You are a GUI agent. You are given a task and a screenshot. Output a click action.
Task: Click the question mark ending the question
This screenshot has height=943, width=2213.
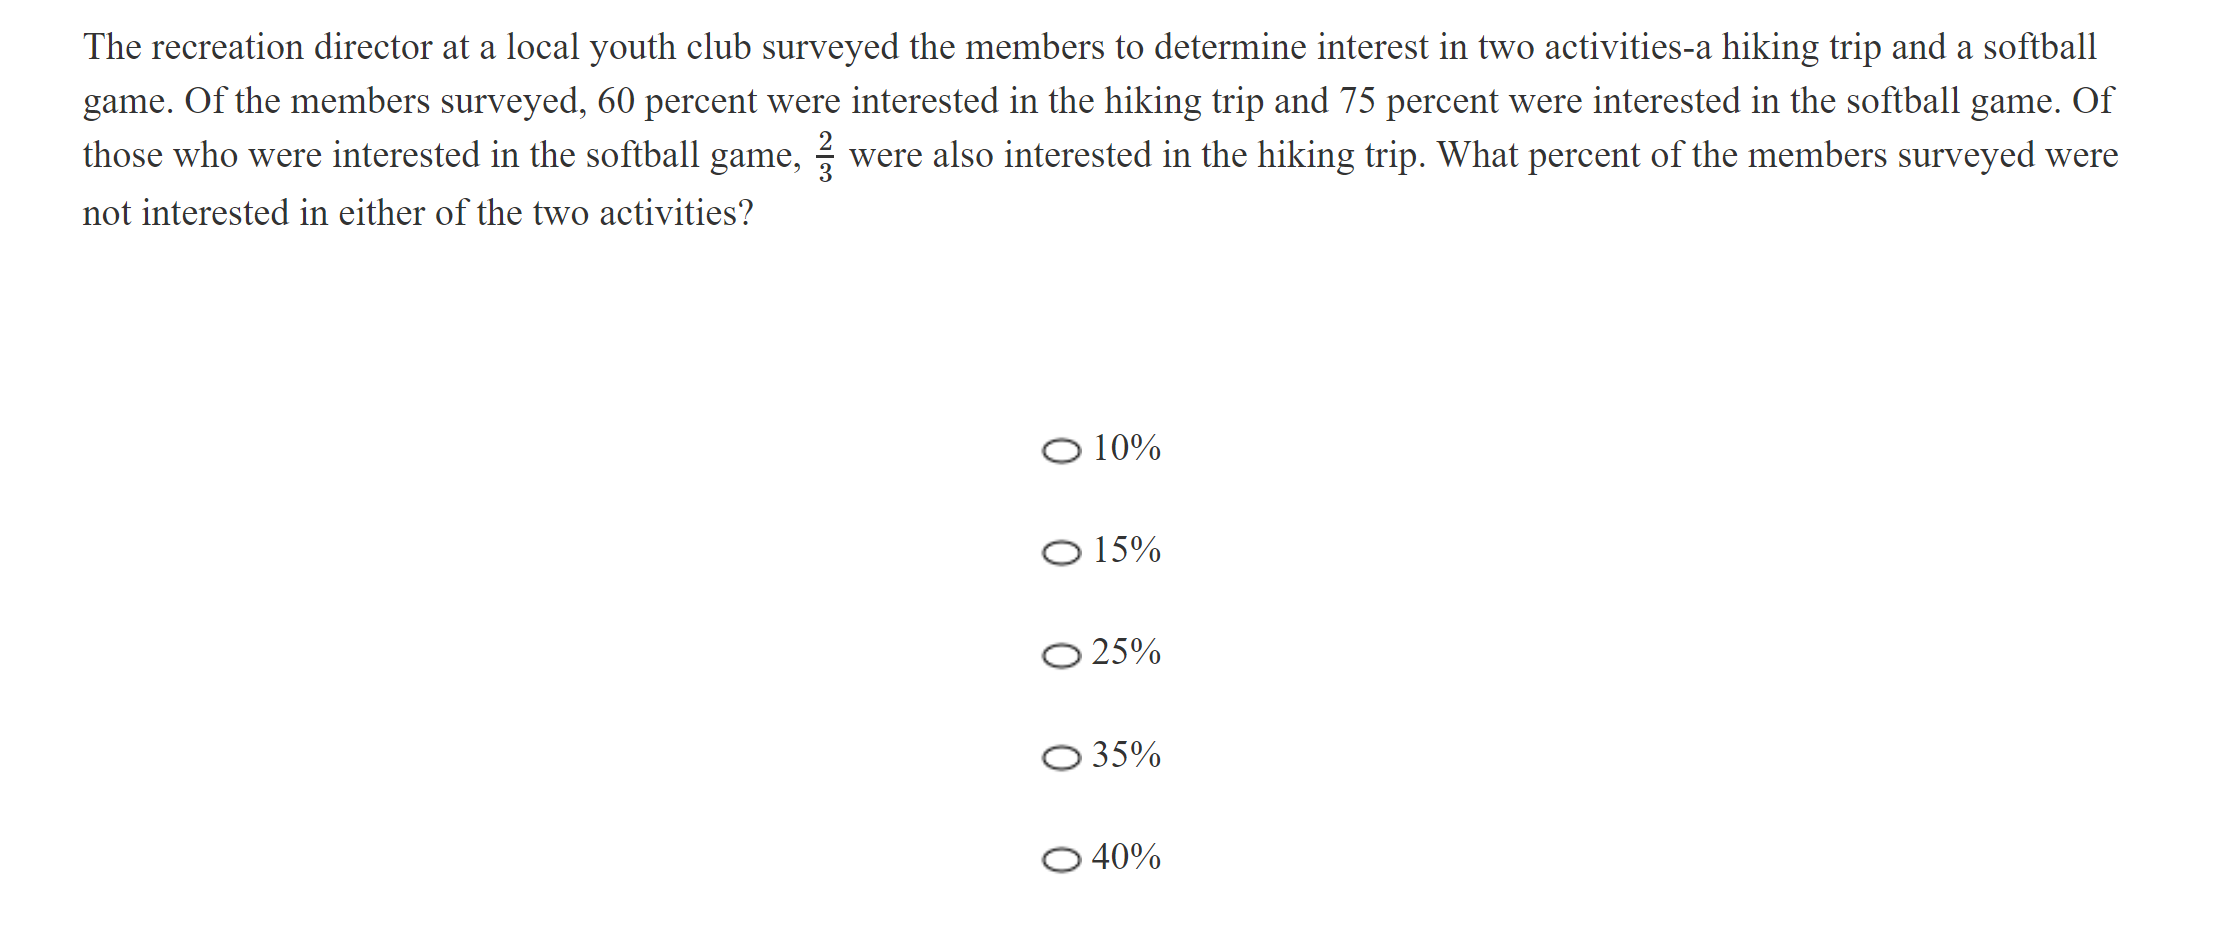coord(745,213)
